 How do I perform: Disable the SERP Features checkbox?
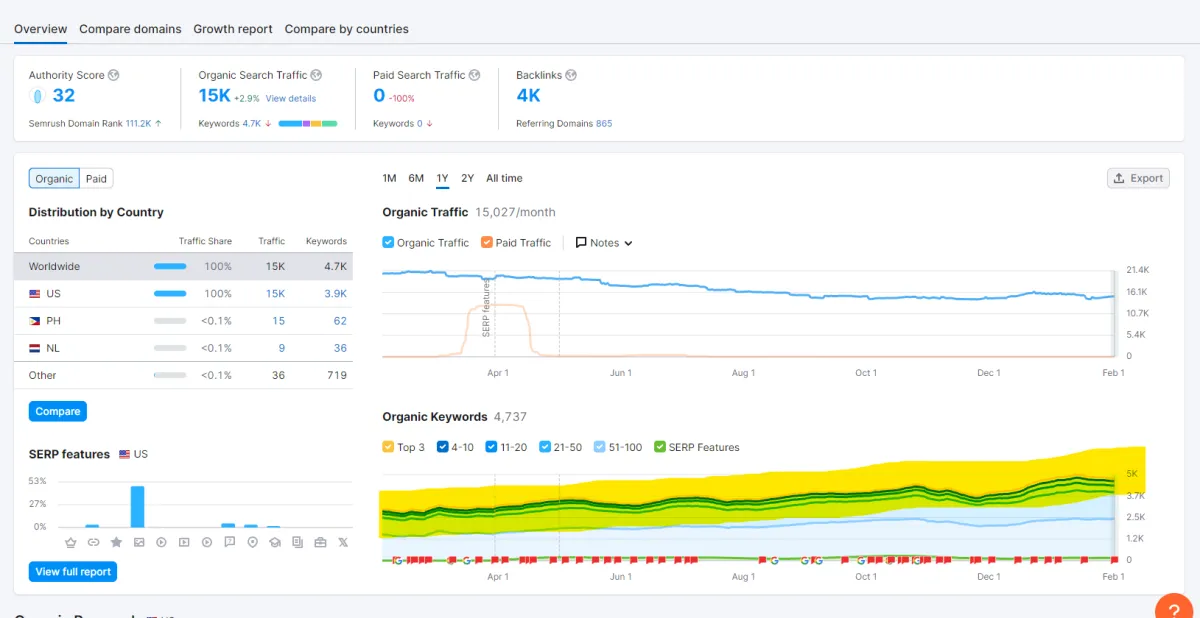(x=659, y=447)
